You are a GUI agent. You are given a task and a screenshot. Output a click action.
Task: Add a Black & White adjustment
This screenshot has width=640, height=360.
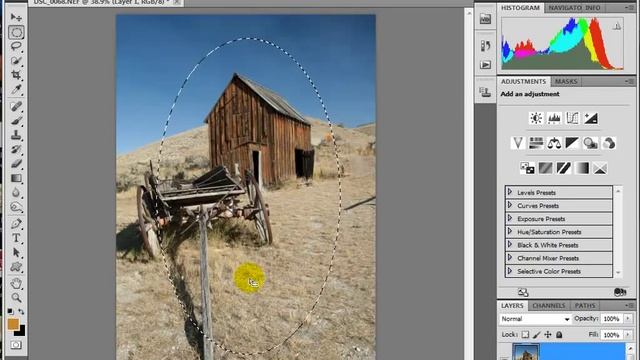(x=572, y=143)
